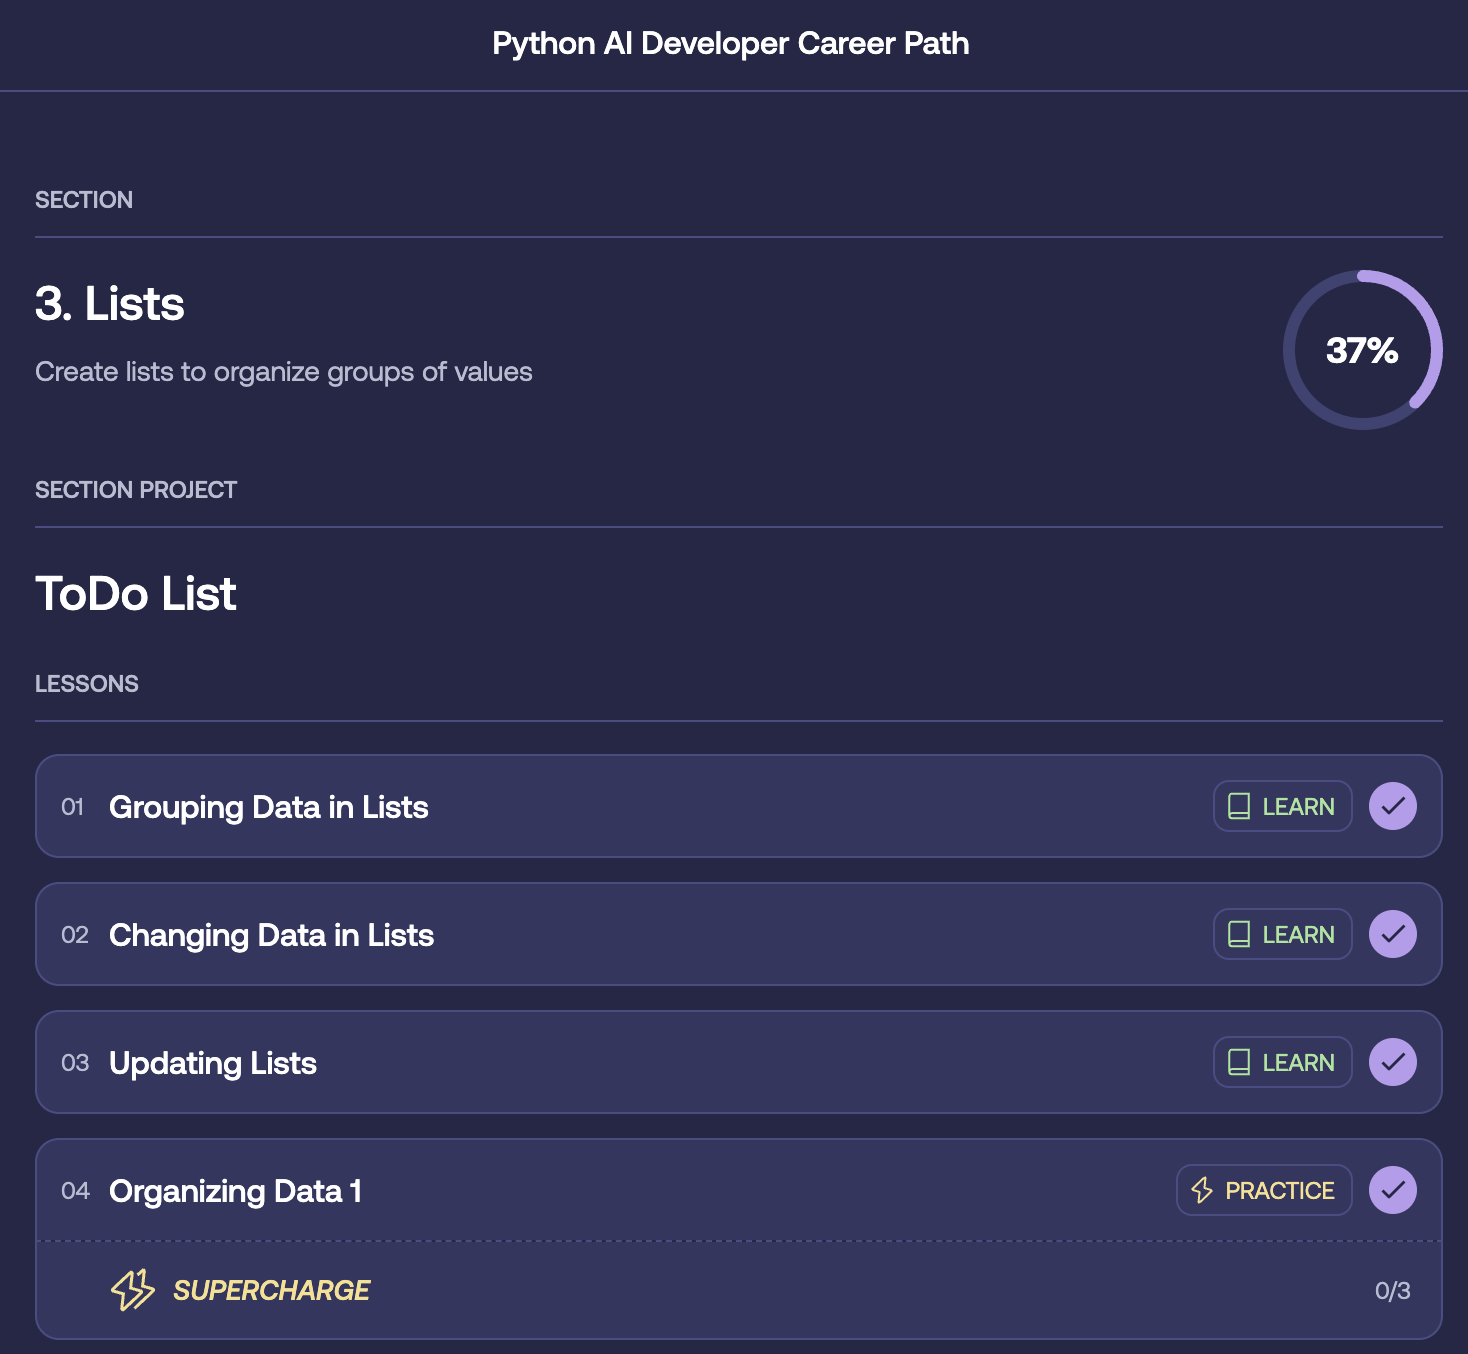Click the 37% circular progress indicator
This screenshot has height=1354, width=1468.
[1362, 350]
